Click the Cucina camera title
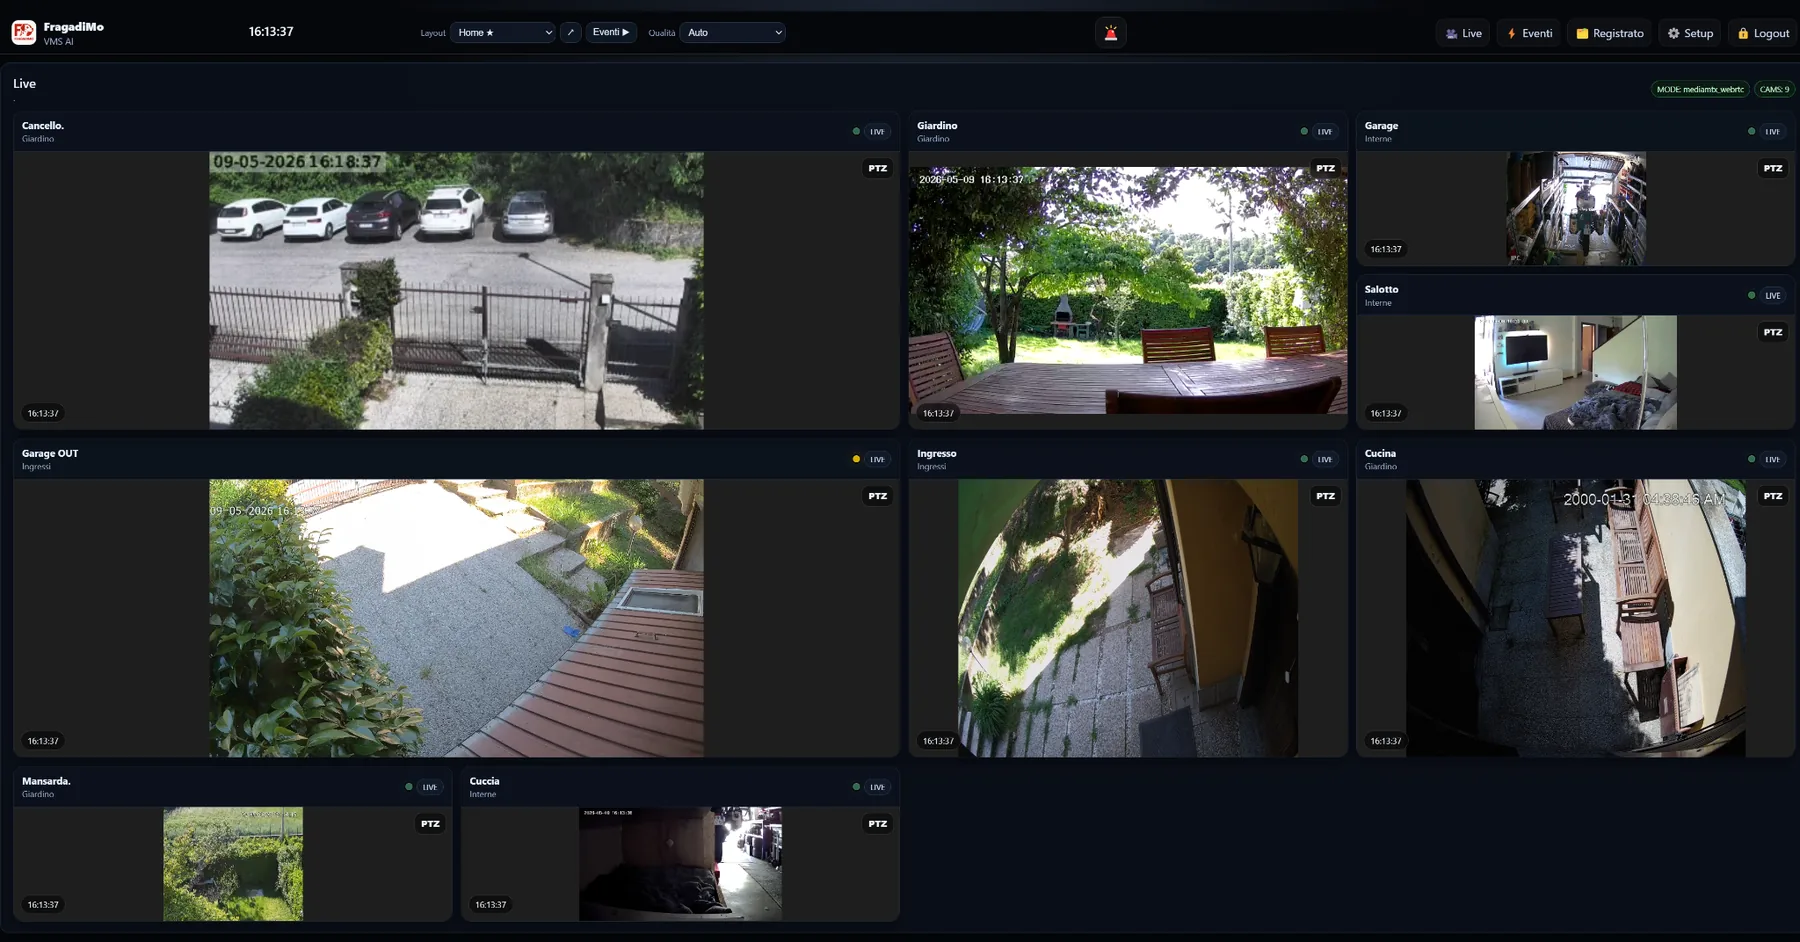The height and width of the screenshot is (942, 1800). [x=1380, y=454]
